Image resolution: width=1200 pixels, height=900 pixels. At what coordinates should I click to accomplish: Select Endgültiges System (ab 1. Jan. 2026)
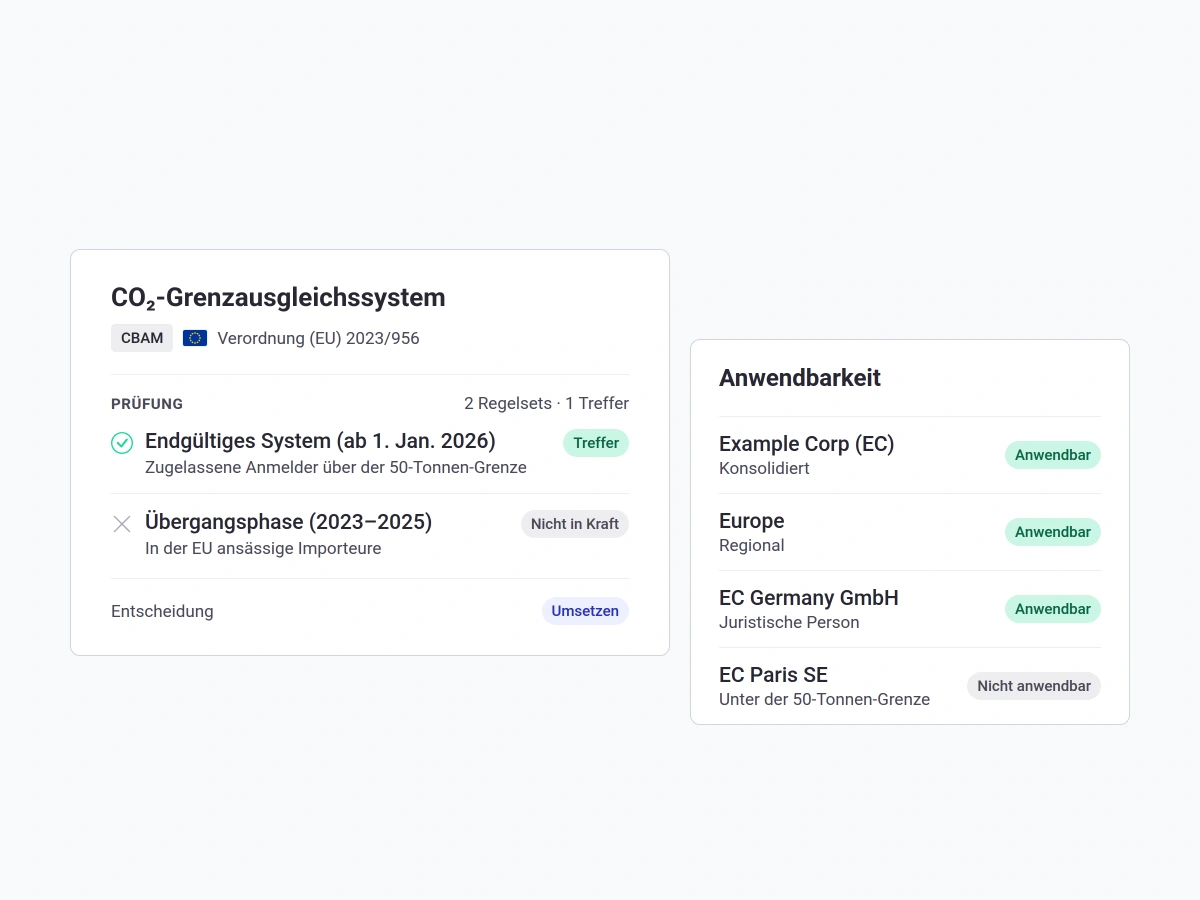coord(320,441)
